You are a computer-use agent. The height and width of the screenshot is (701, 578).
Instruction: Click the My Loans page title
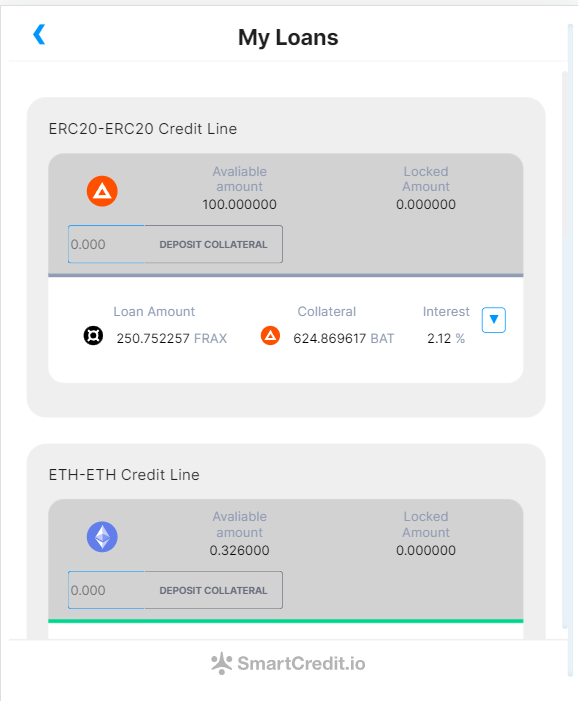(x=288, y=37)
